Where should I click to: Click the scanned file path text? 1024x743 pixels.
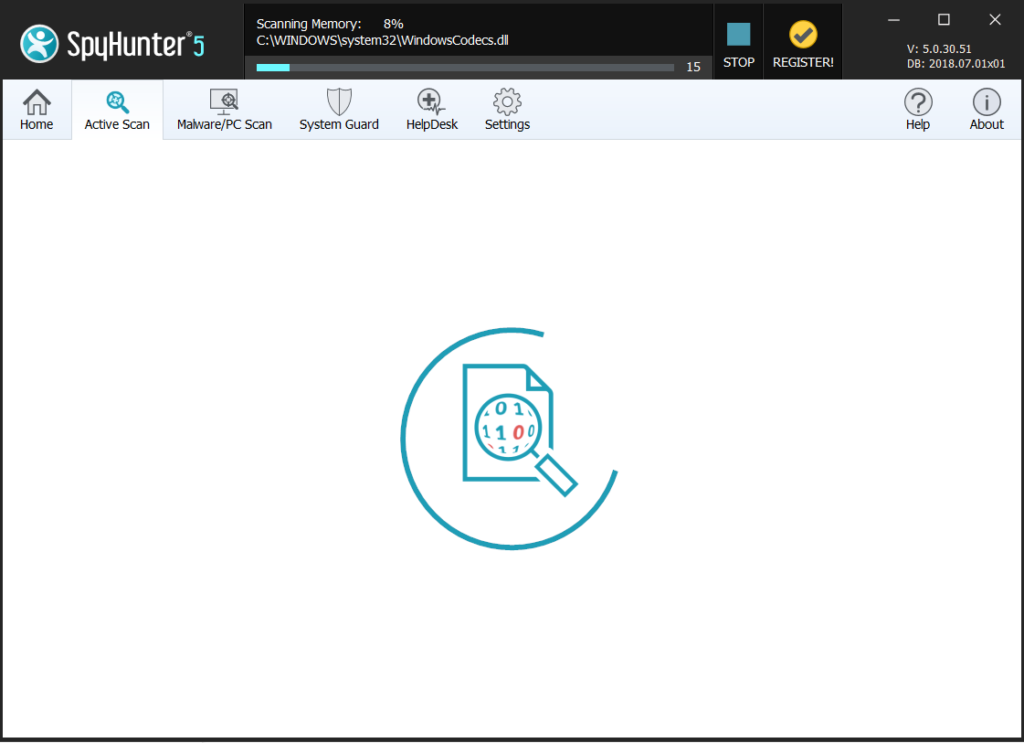point(383,40)
